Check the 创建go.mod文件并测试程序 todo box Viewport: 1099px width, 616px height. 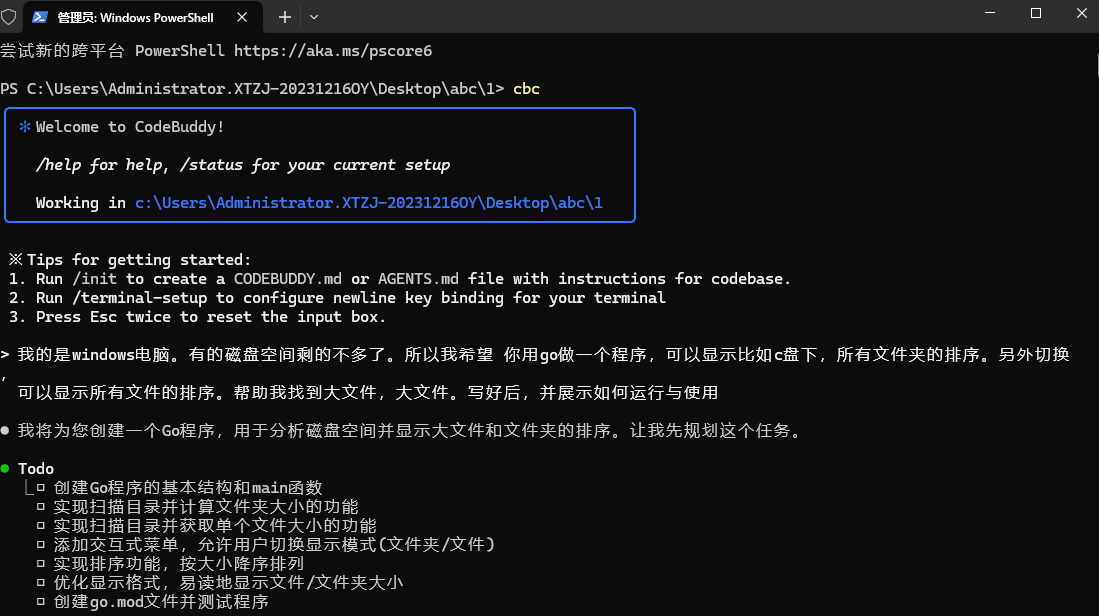tap(41, 601)
